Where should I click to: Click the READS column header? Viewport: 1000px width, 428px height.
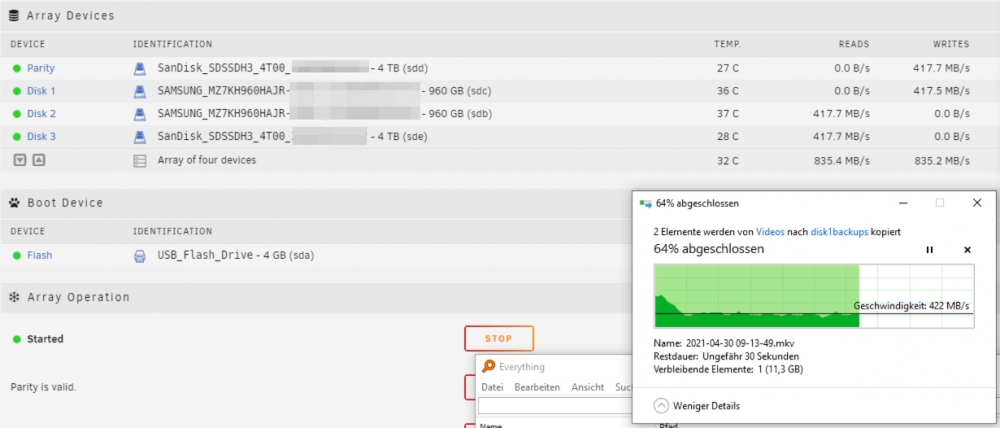coord(853,45)
